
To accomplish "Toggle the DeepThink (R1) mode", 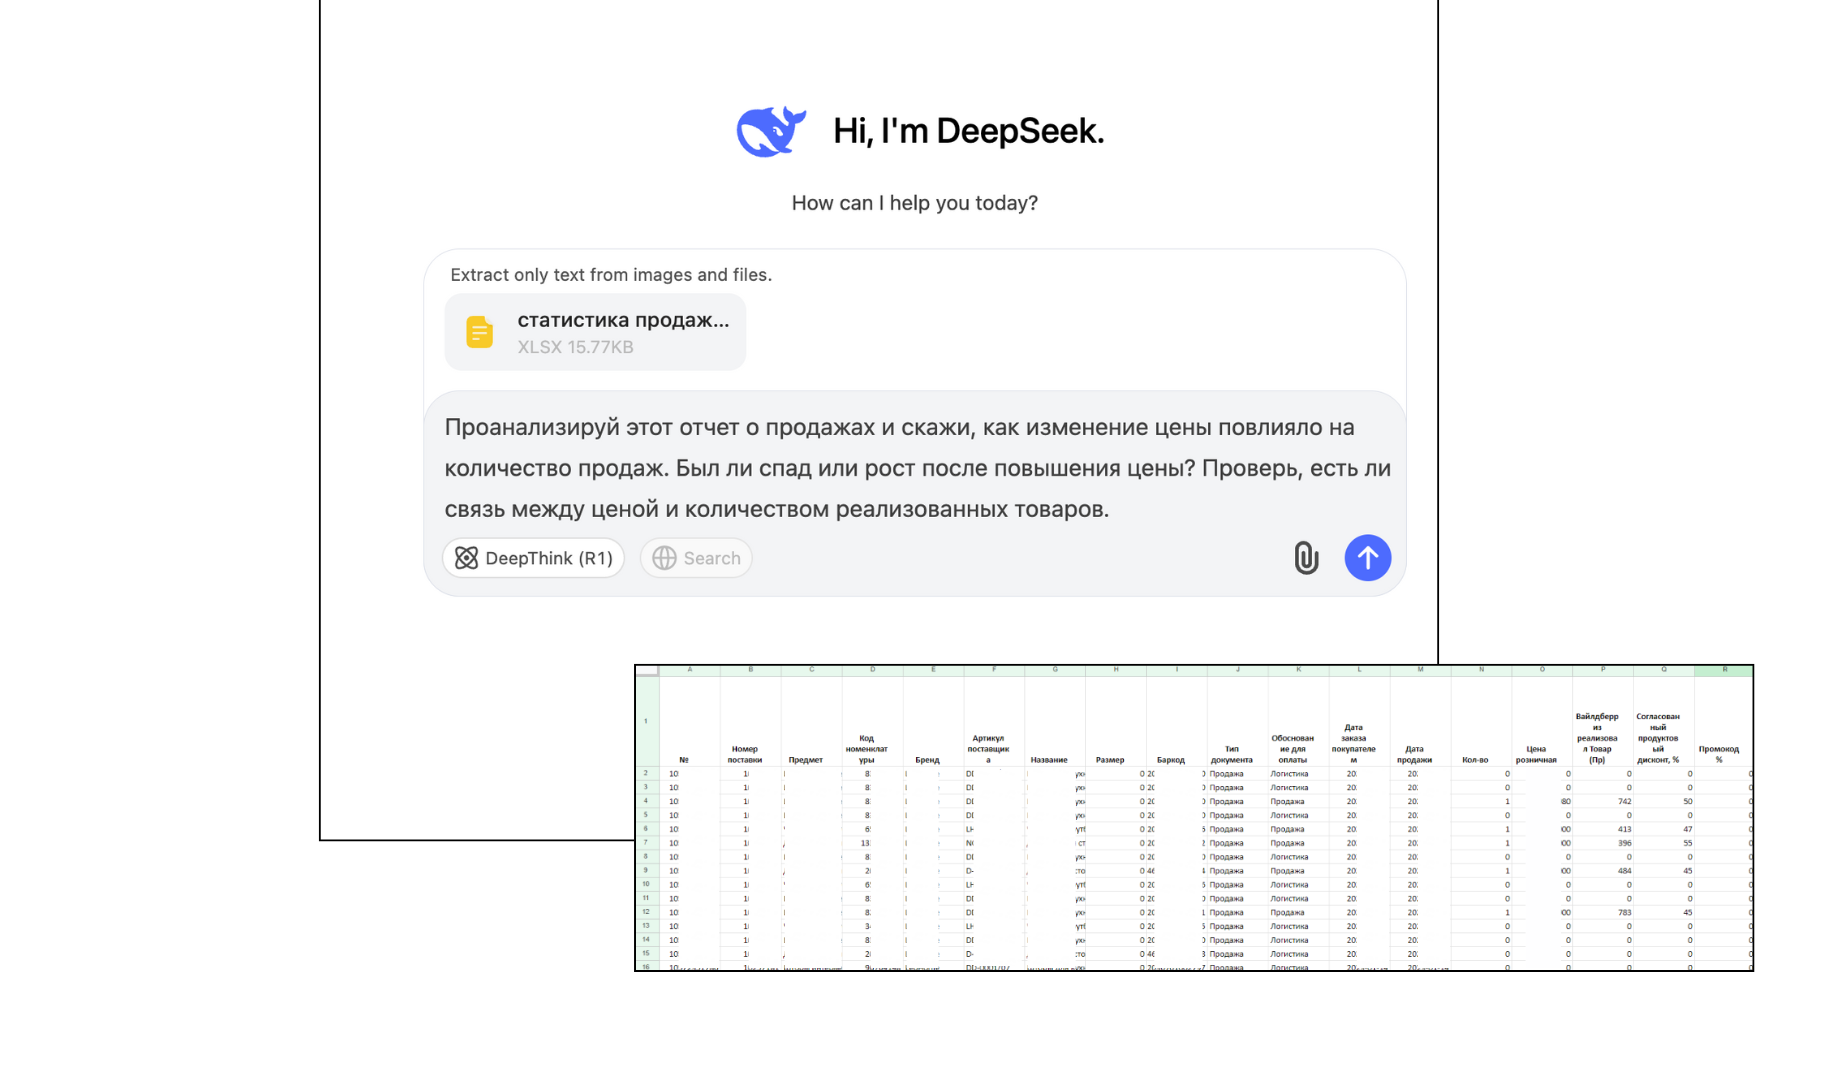I will (x=534, y=558).
